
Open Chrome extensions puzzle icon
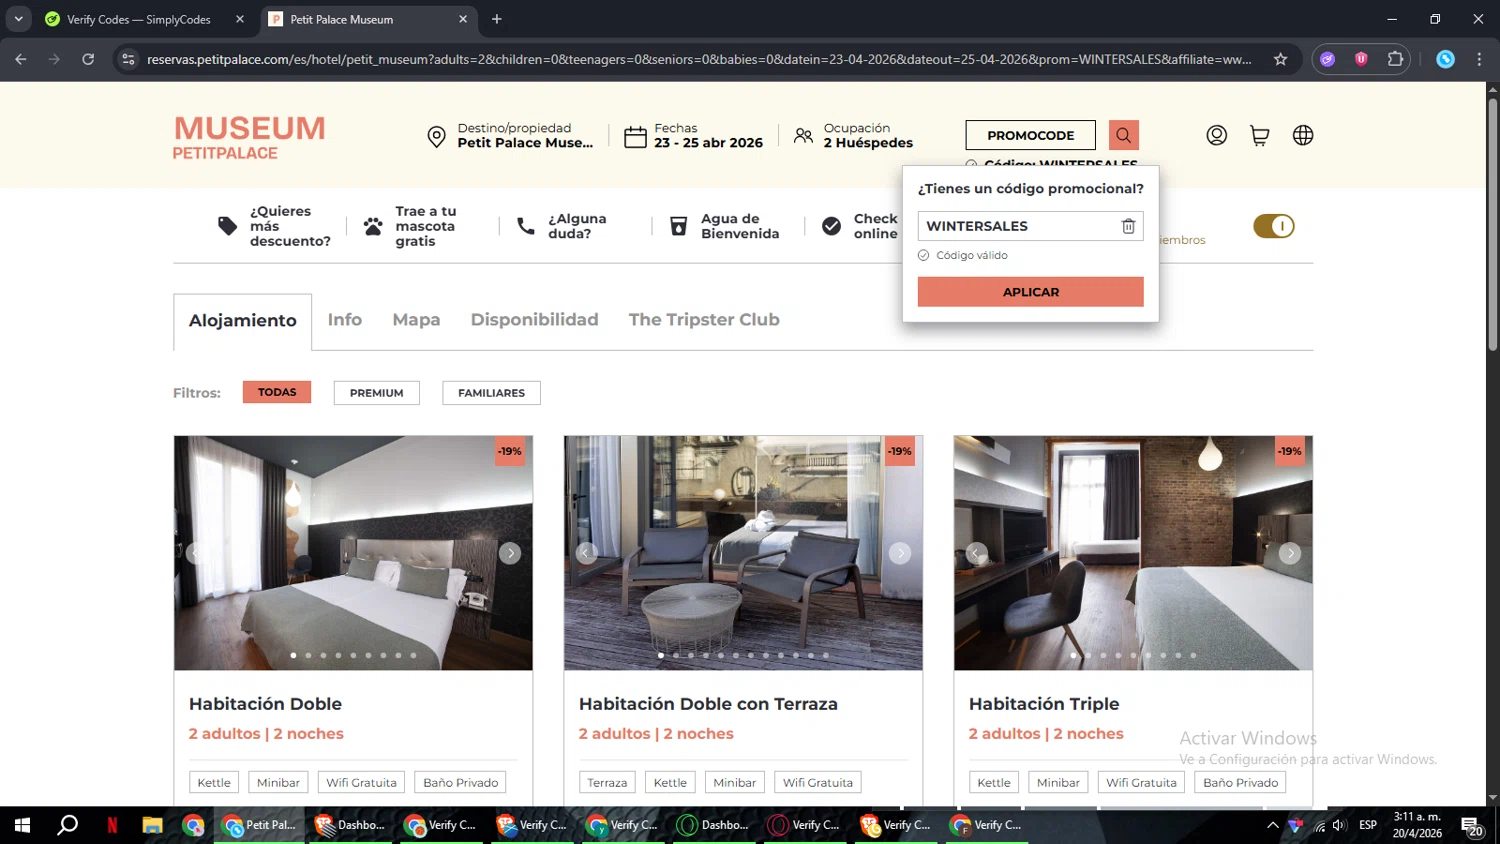1395,59
